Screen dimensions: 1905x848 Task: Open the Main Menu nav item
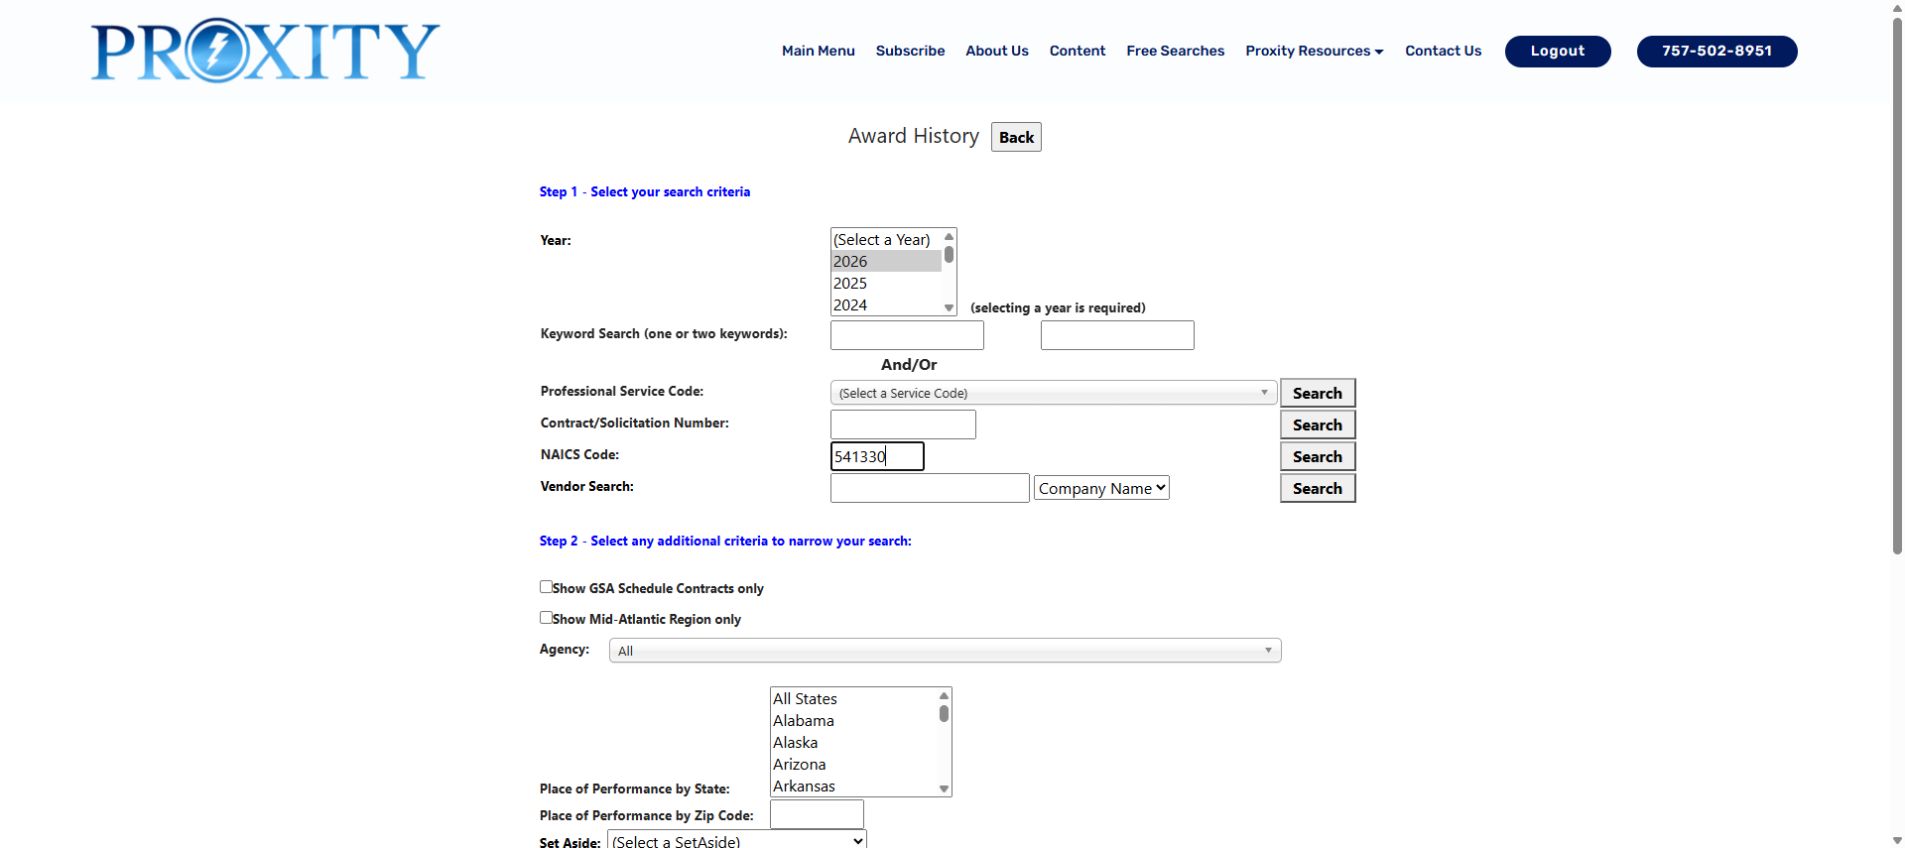tap(818, 51)
